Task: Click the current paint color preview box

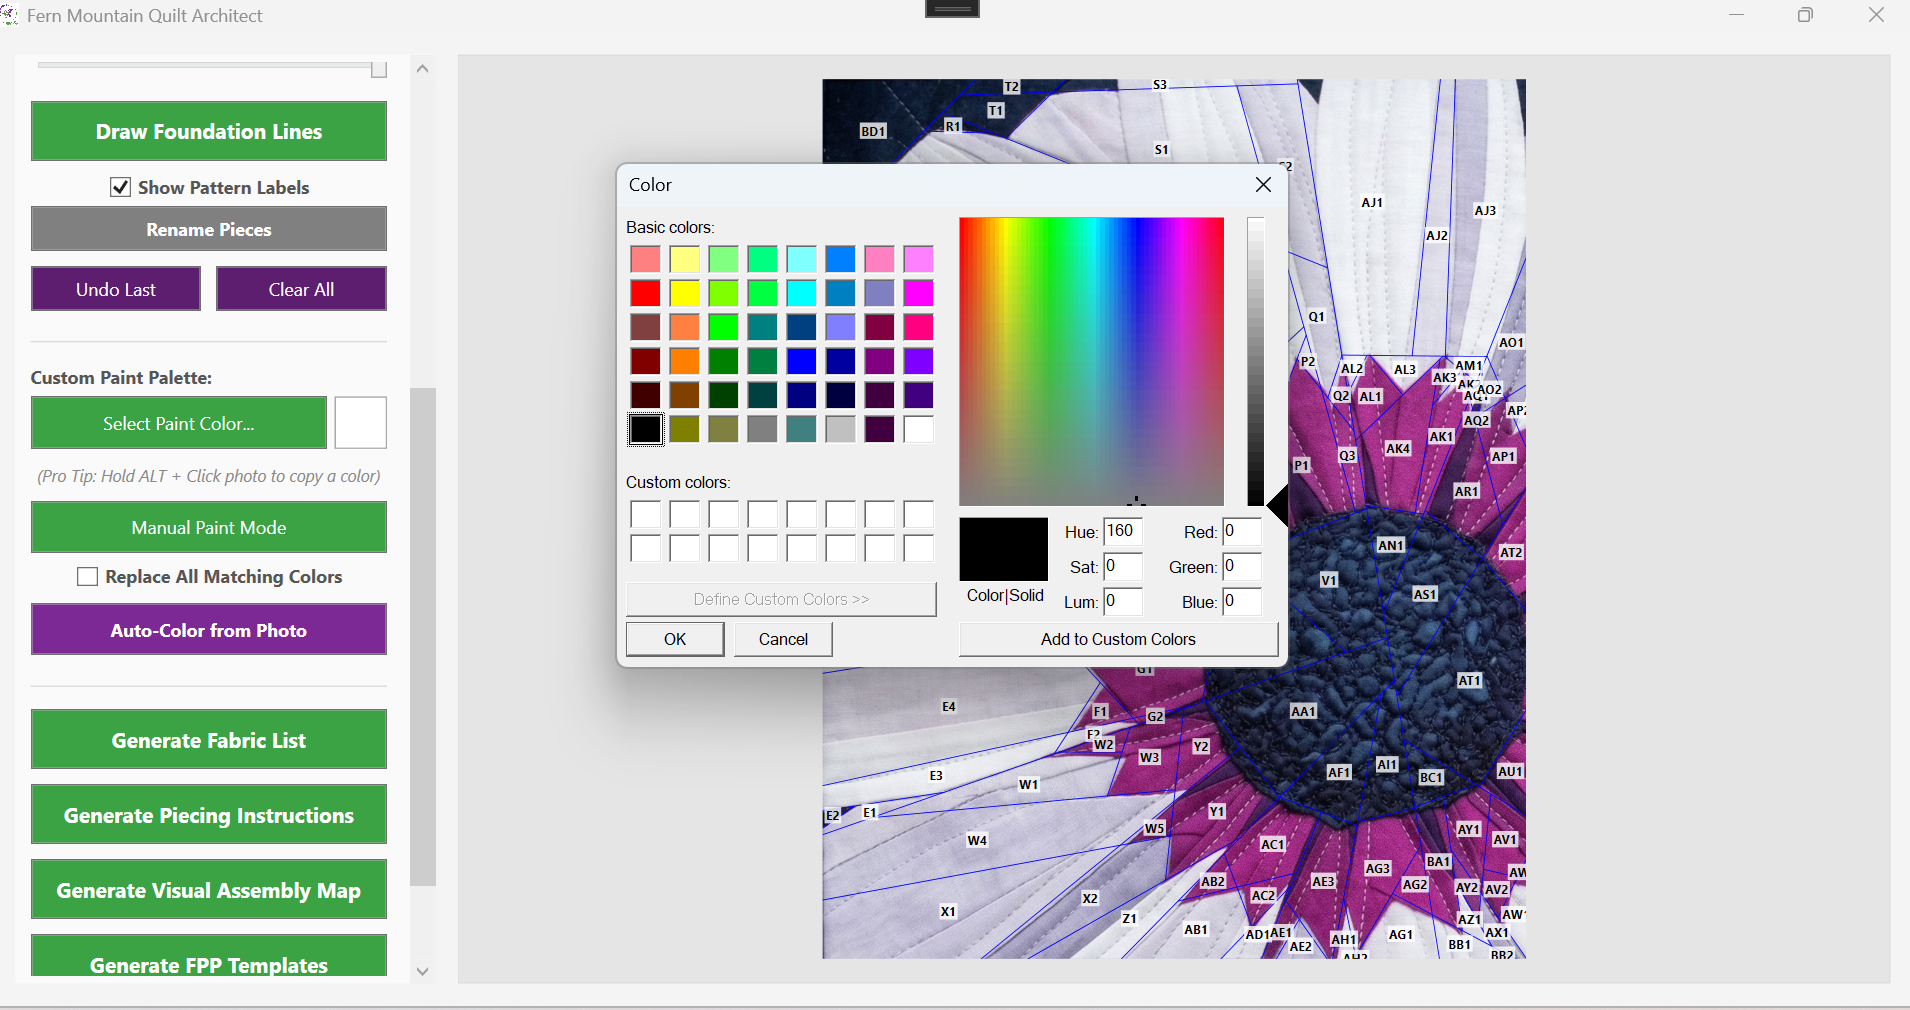Action: pos(360,423)
